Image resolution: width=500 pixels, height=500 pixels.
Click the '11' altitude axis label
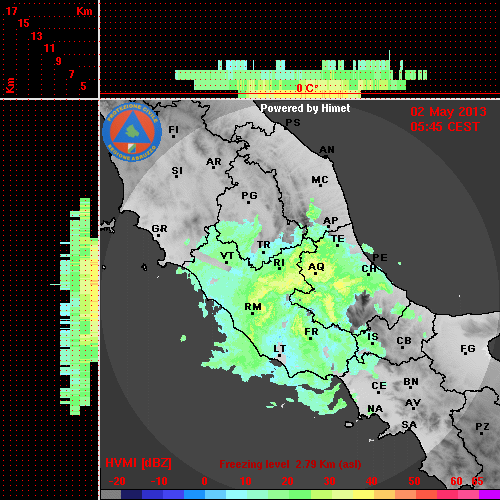(49, 48)
